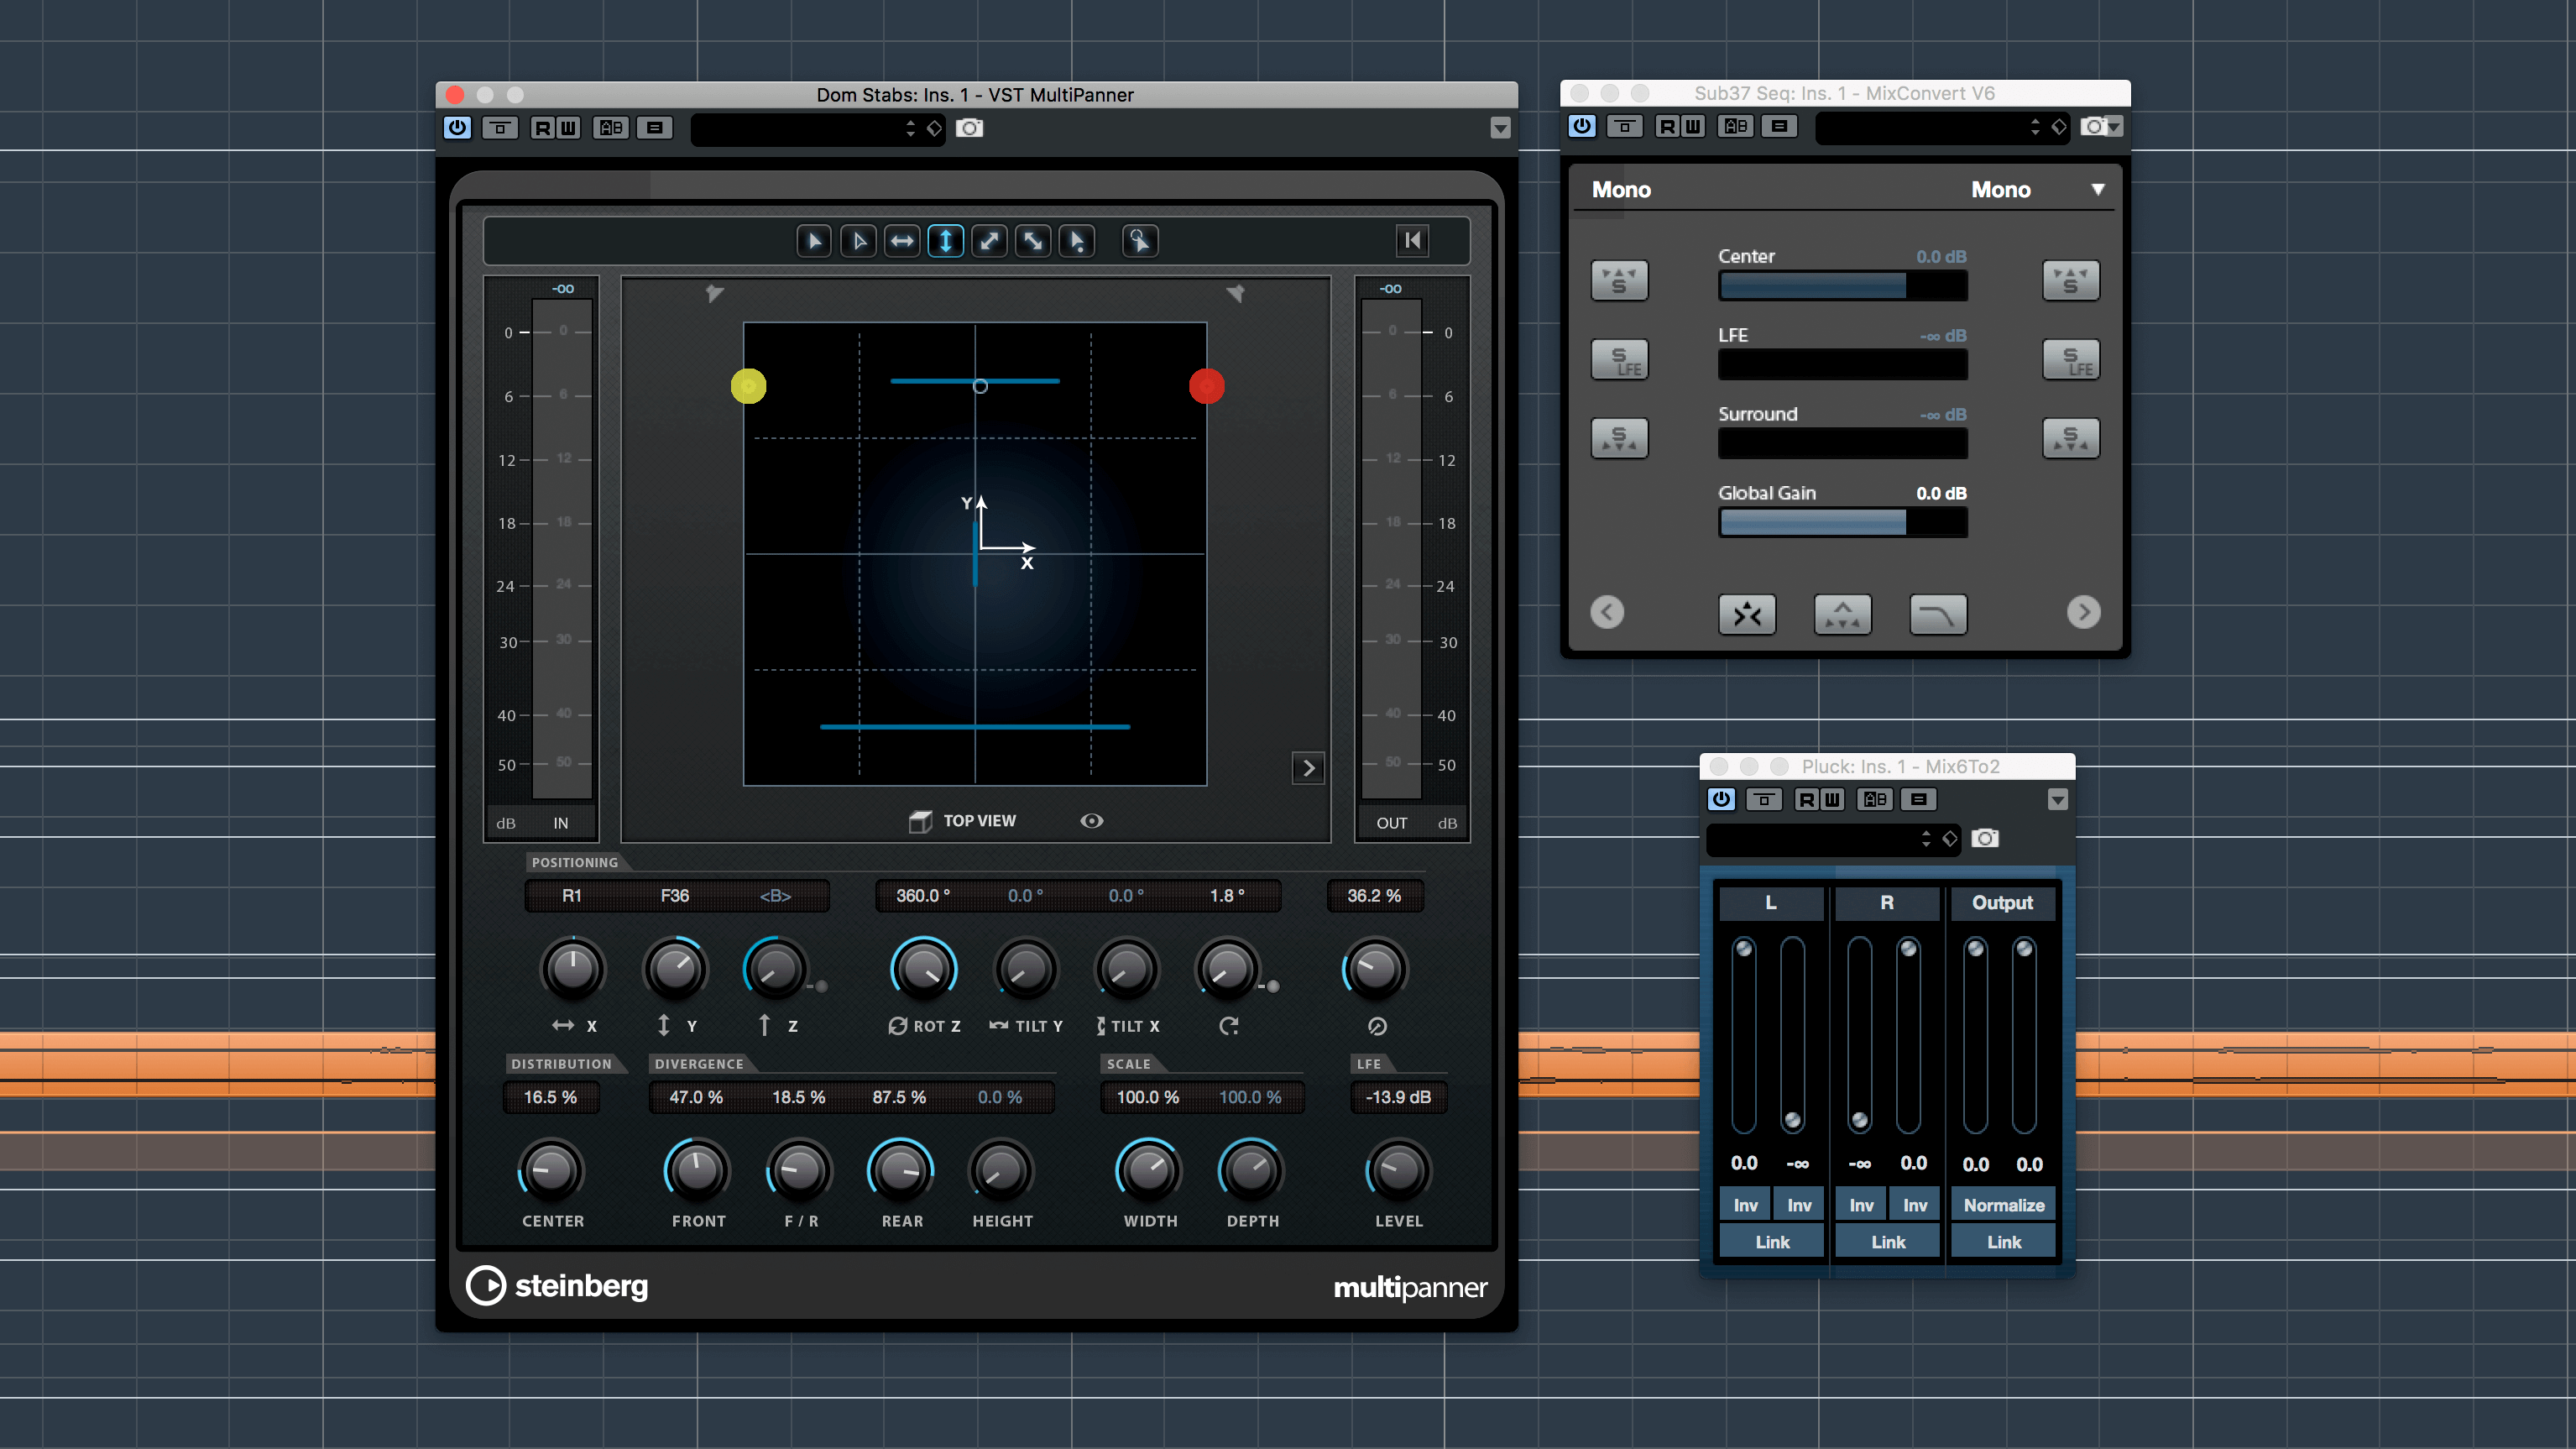Click the camera icon in MixConvert V6 window

coord(2094,126)
